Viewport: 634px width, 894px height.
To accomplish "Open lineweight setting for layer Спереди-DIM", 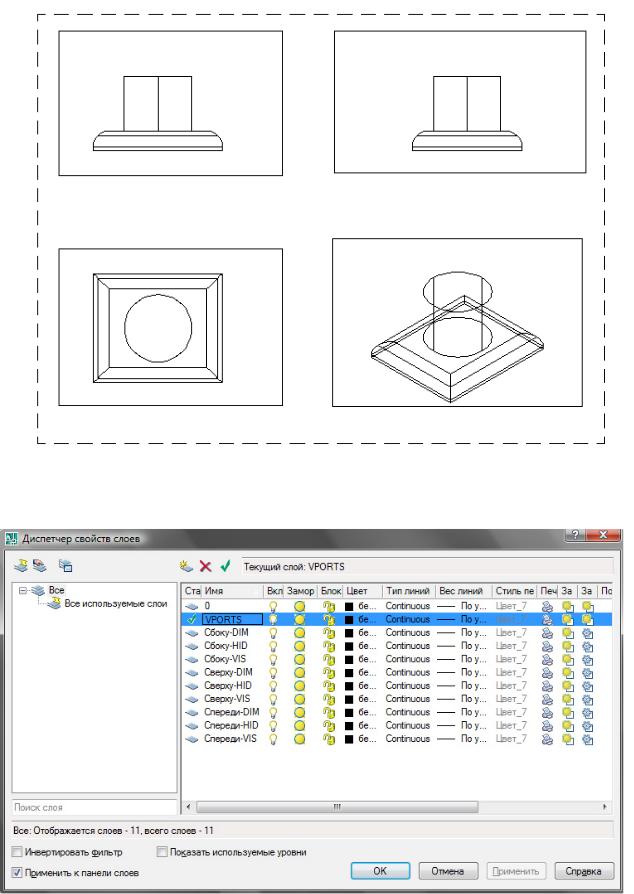I will [462, 712].
